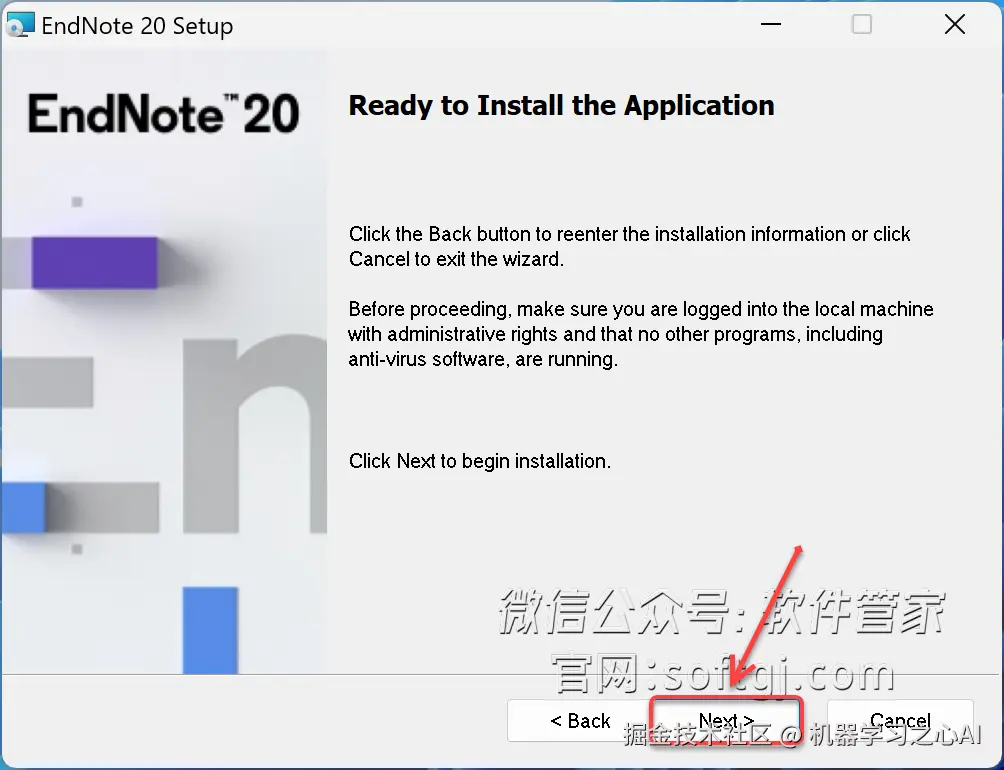Viewport: 1004px width, 770px height.
Task: Click the EndNote 20 logo in the sidebar
Action: click(163, 114)
